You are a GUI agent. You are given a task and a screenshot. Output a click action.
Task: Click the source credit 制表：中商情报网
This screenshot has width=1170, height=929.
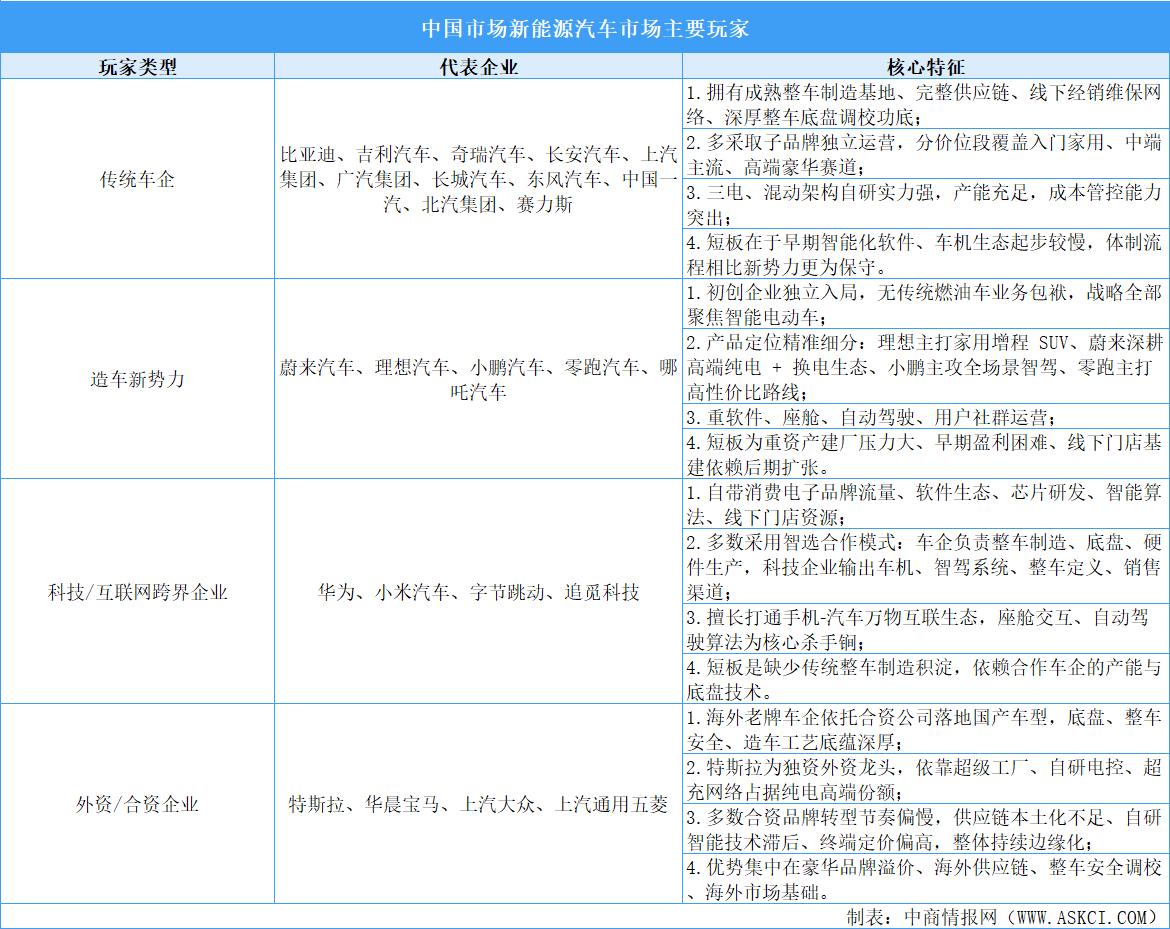(x=1006, y=917)
